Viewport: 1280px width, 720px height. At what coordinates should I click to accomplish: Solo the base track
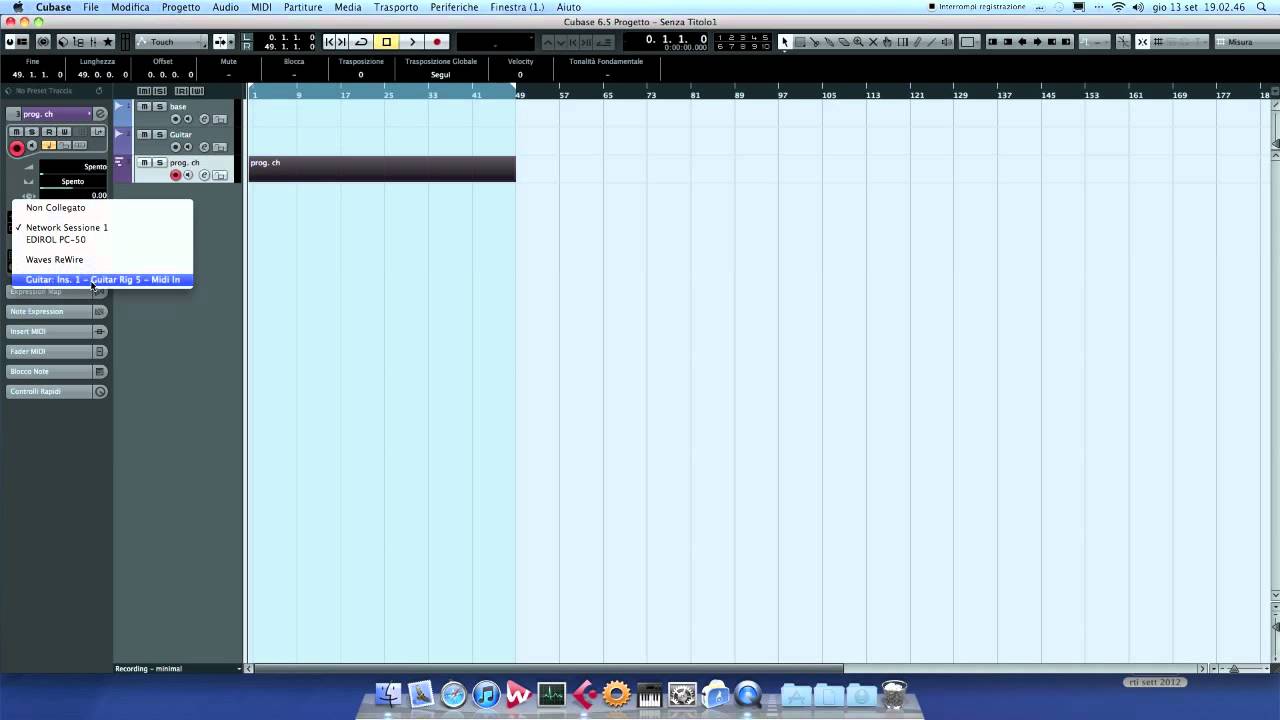pos(159,107)
